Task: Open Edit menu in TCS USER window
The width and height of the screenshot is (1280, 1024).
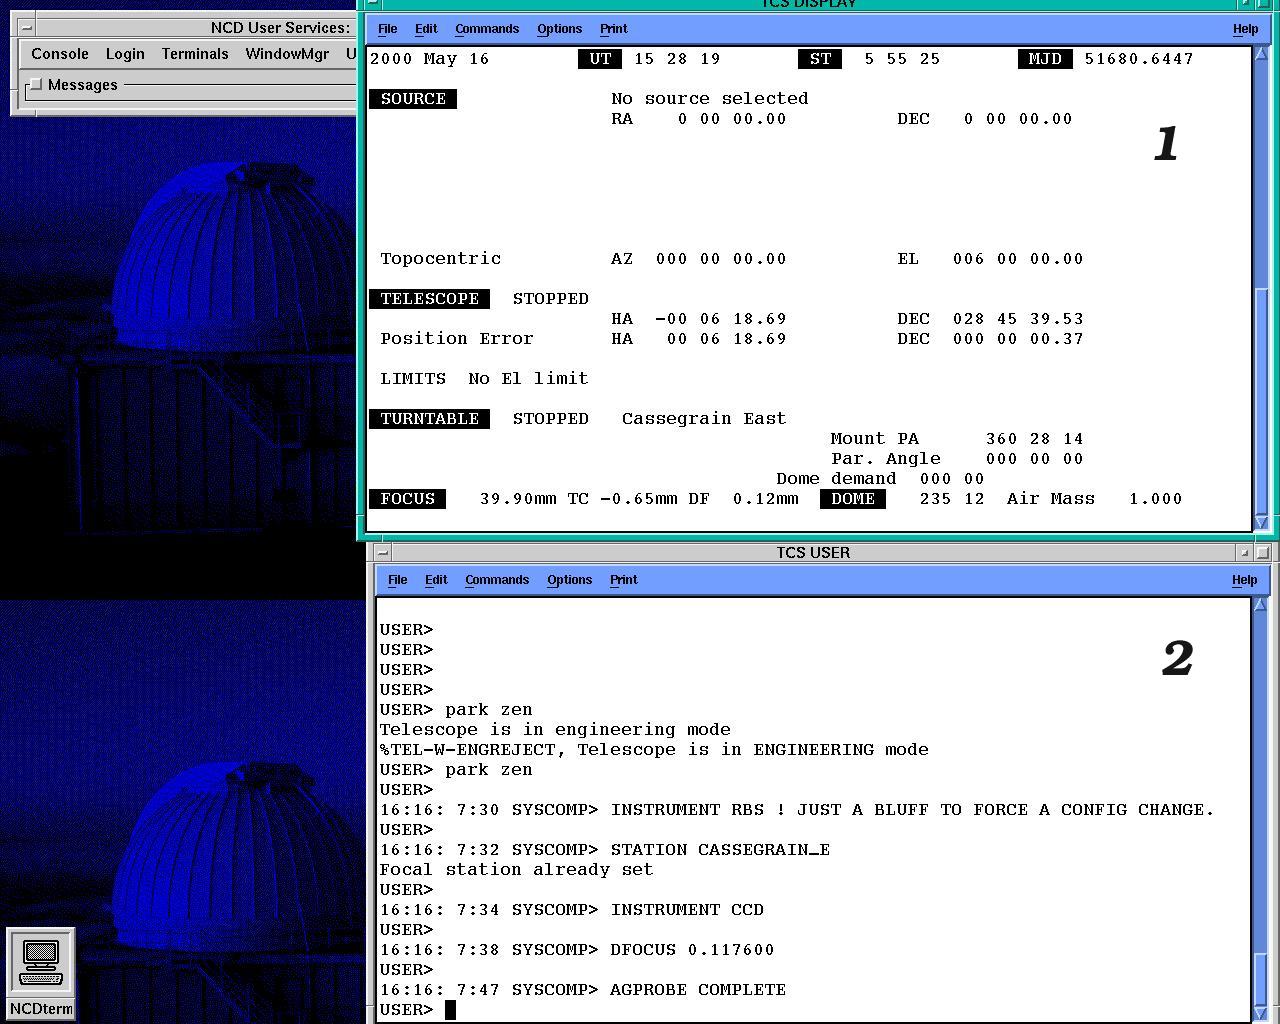Action: 436,580
